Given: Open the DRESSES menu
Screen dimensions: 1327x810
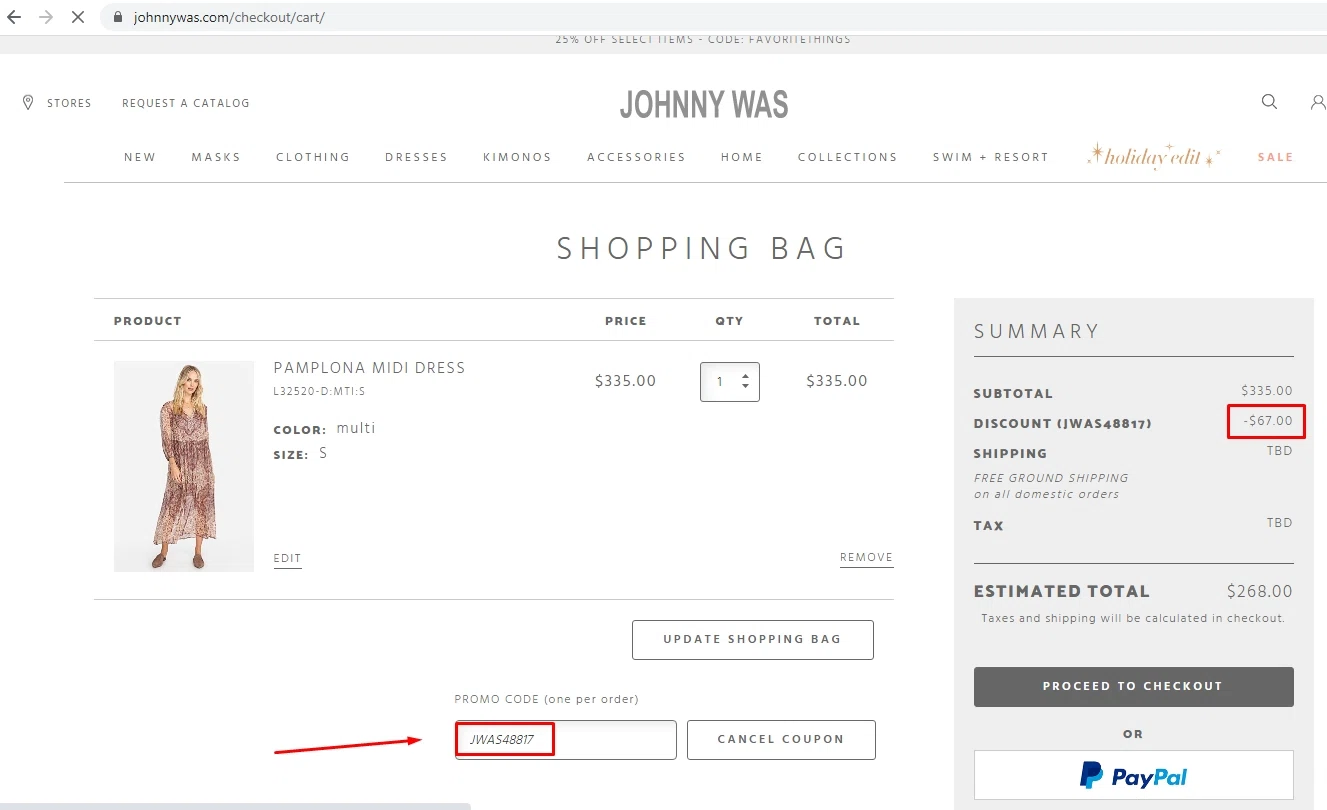Looking at the screenshot, I should [x=416, y=157].
